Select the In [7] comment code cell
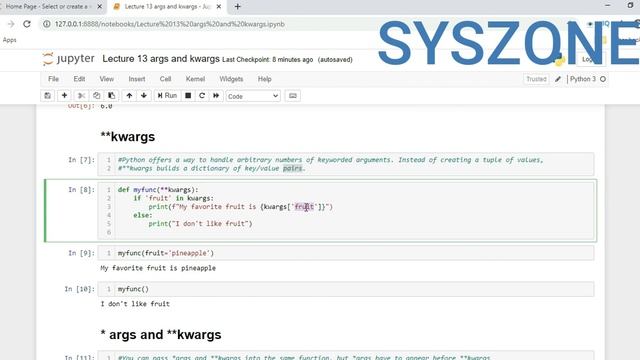This screenshot has width=640, height=360. coord(346,164)
